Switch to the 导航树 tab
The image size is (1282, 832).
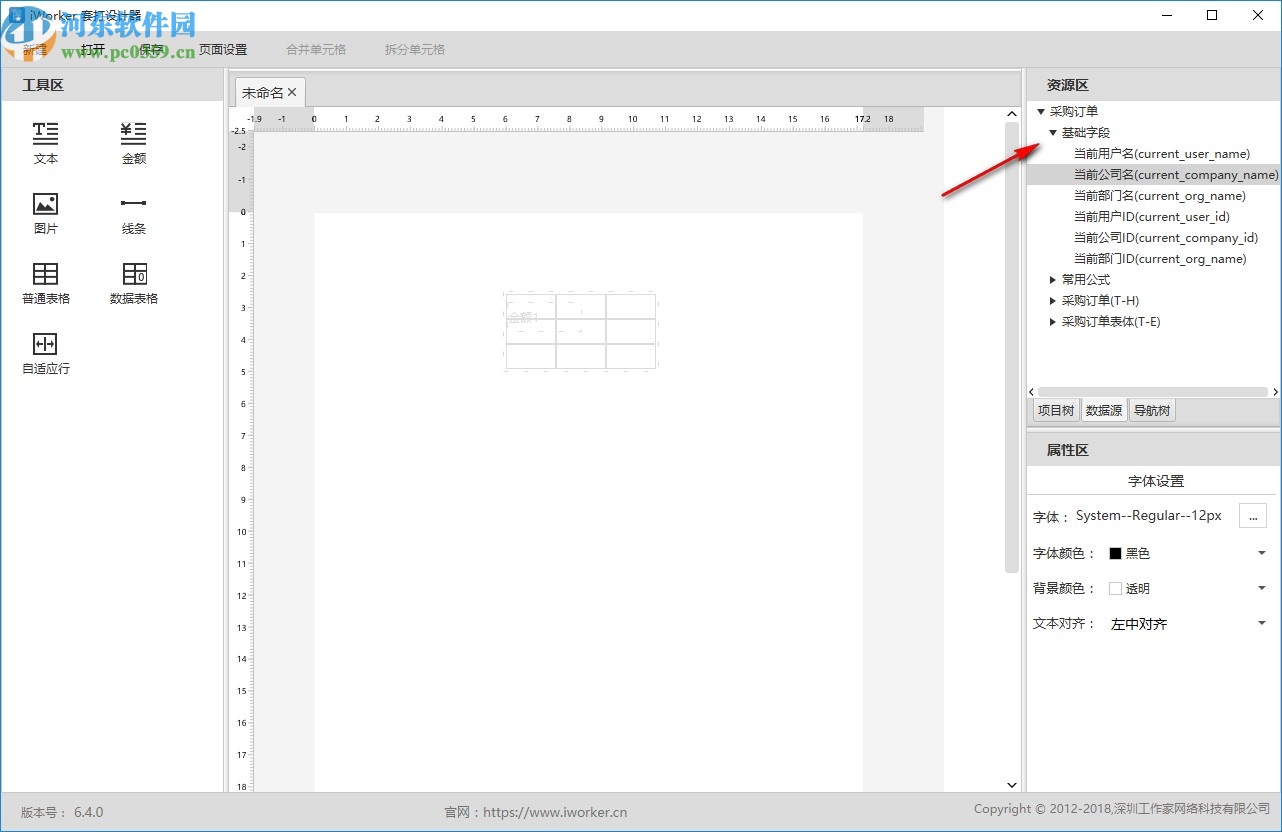1151,409
